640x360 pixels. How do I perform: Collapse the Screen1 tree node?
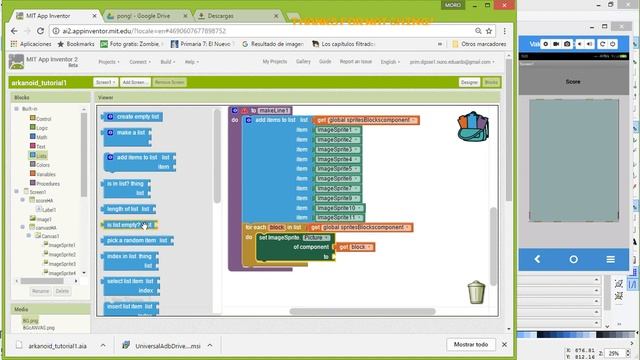click(16, 191)
